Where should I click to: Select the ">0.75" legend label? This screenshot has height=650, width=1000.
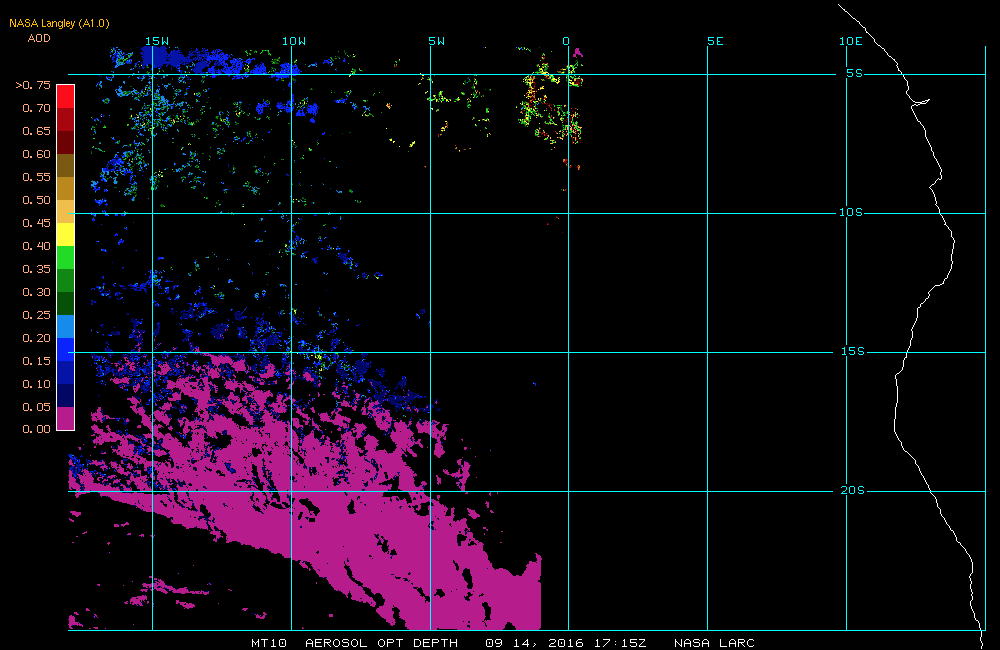pos(33,85)
